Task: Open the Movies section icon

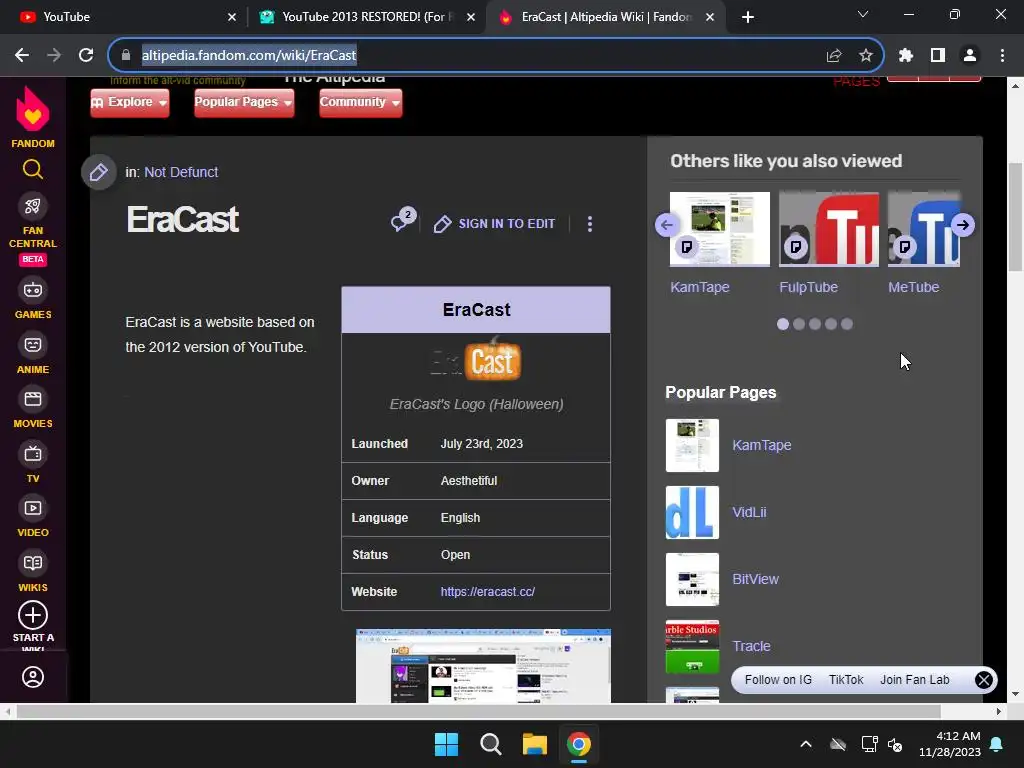Action: click(33, 398)
